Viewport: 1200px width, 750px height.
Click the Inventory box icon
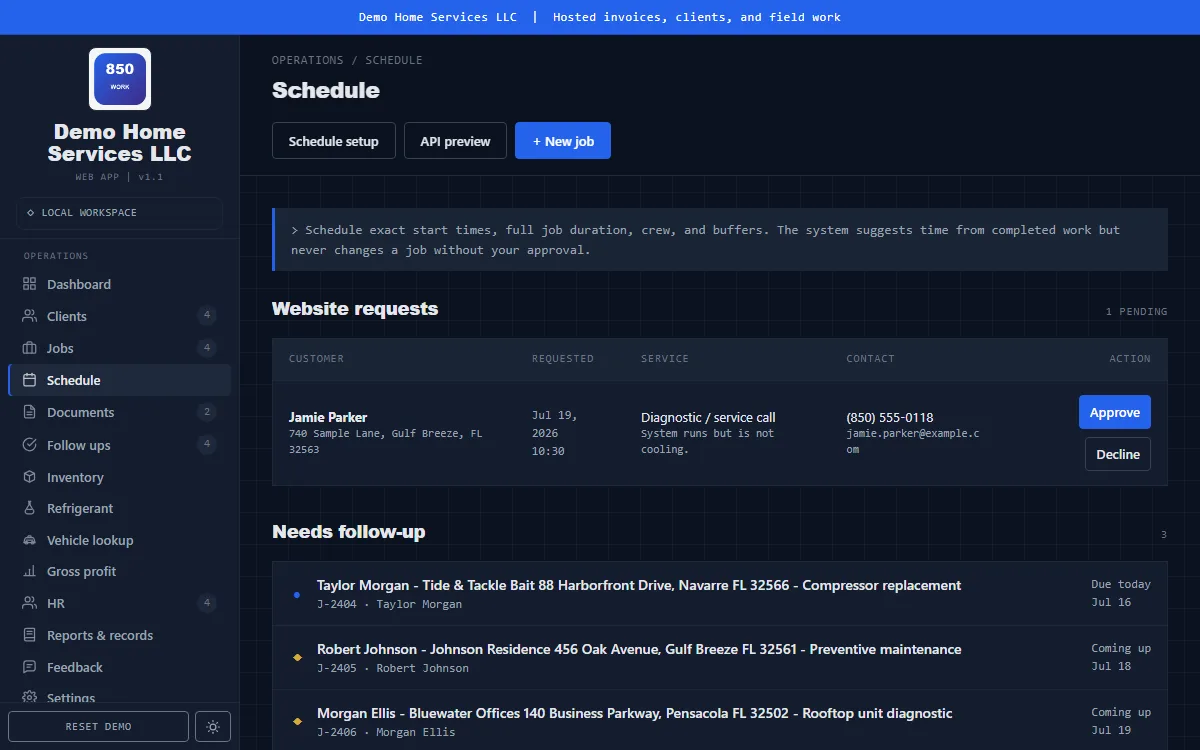(29, 477)
